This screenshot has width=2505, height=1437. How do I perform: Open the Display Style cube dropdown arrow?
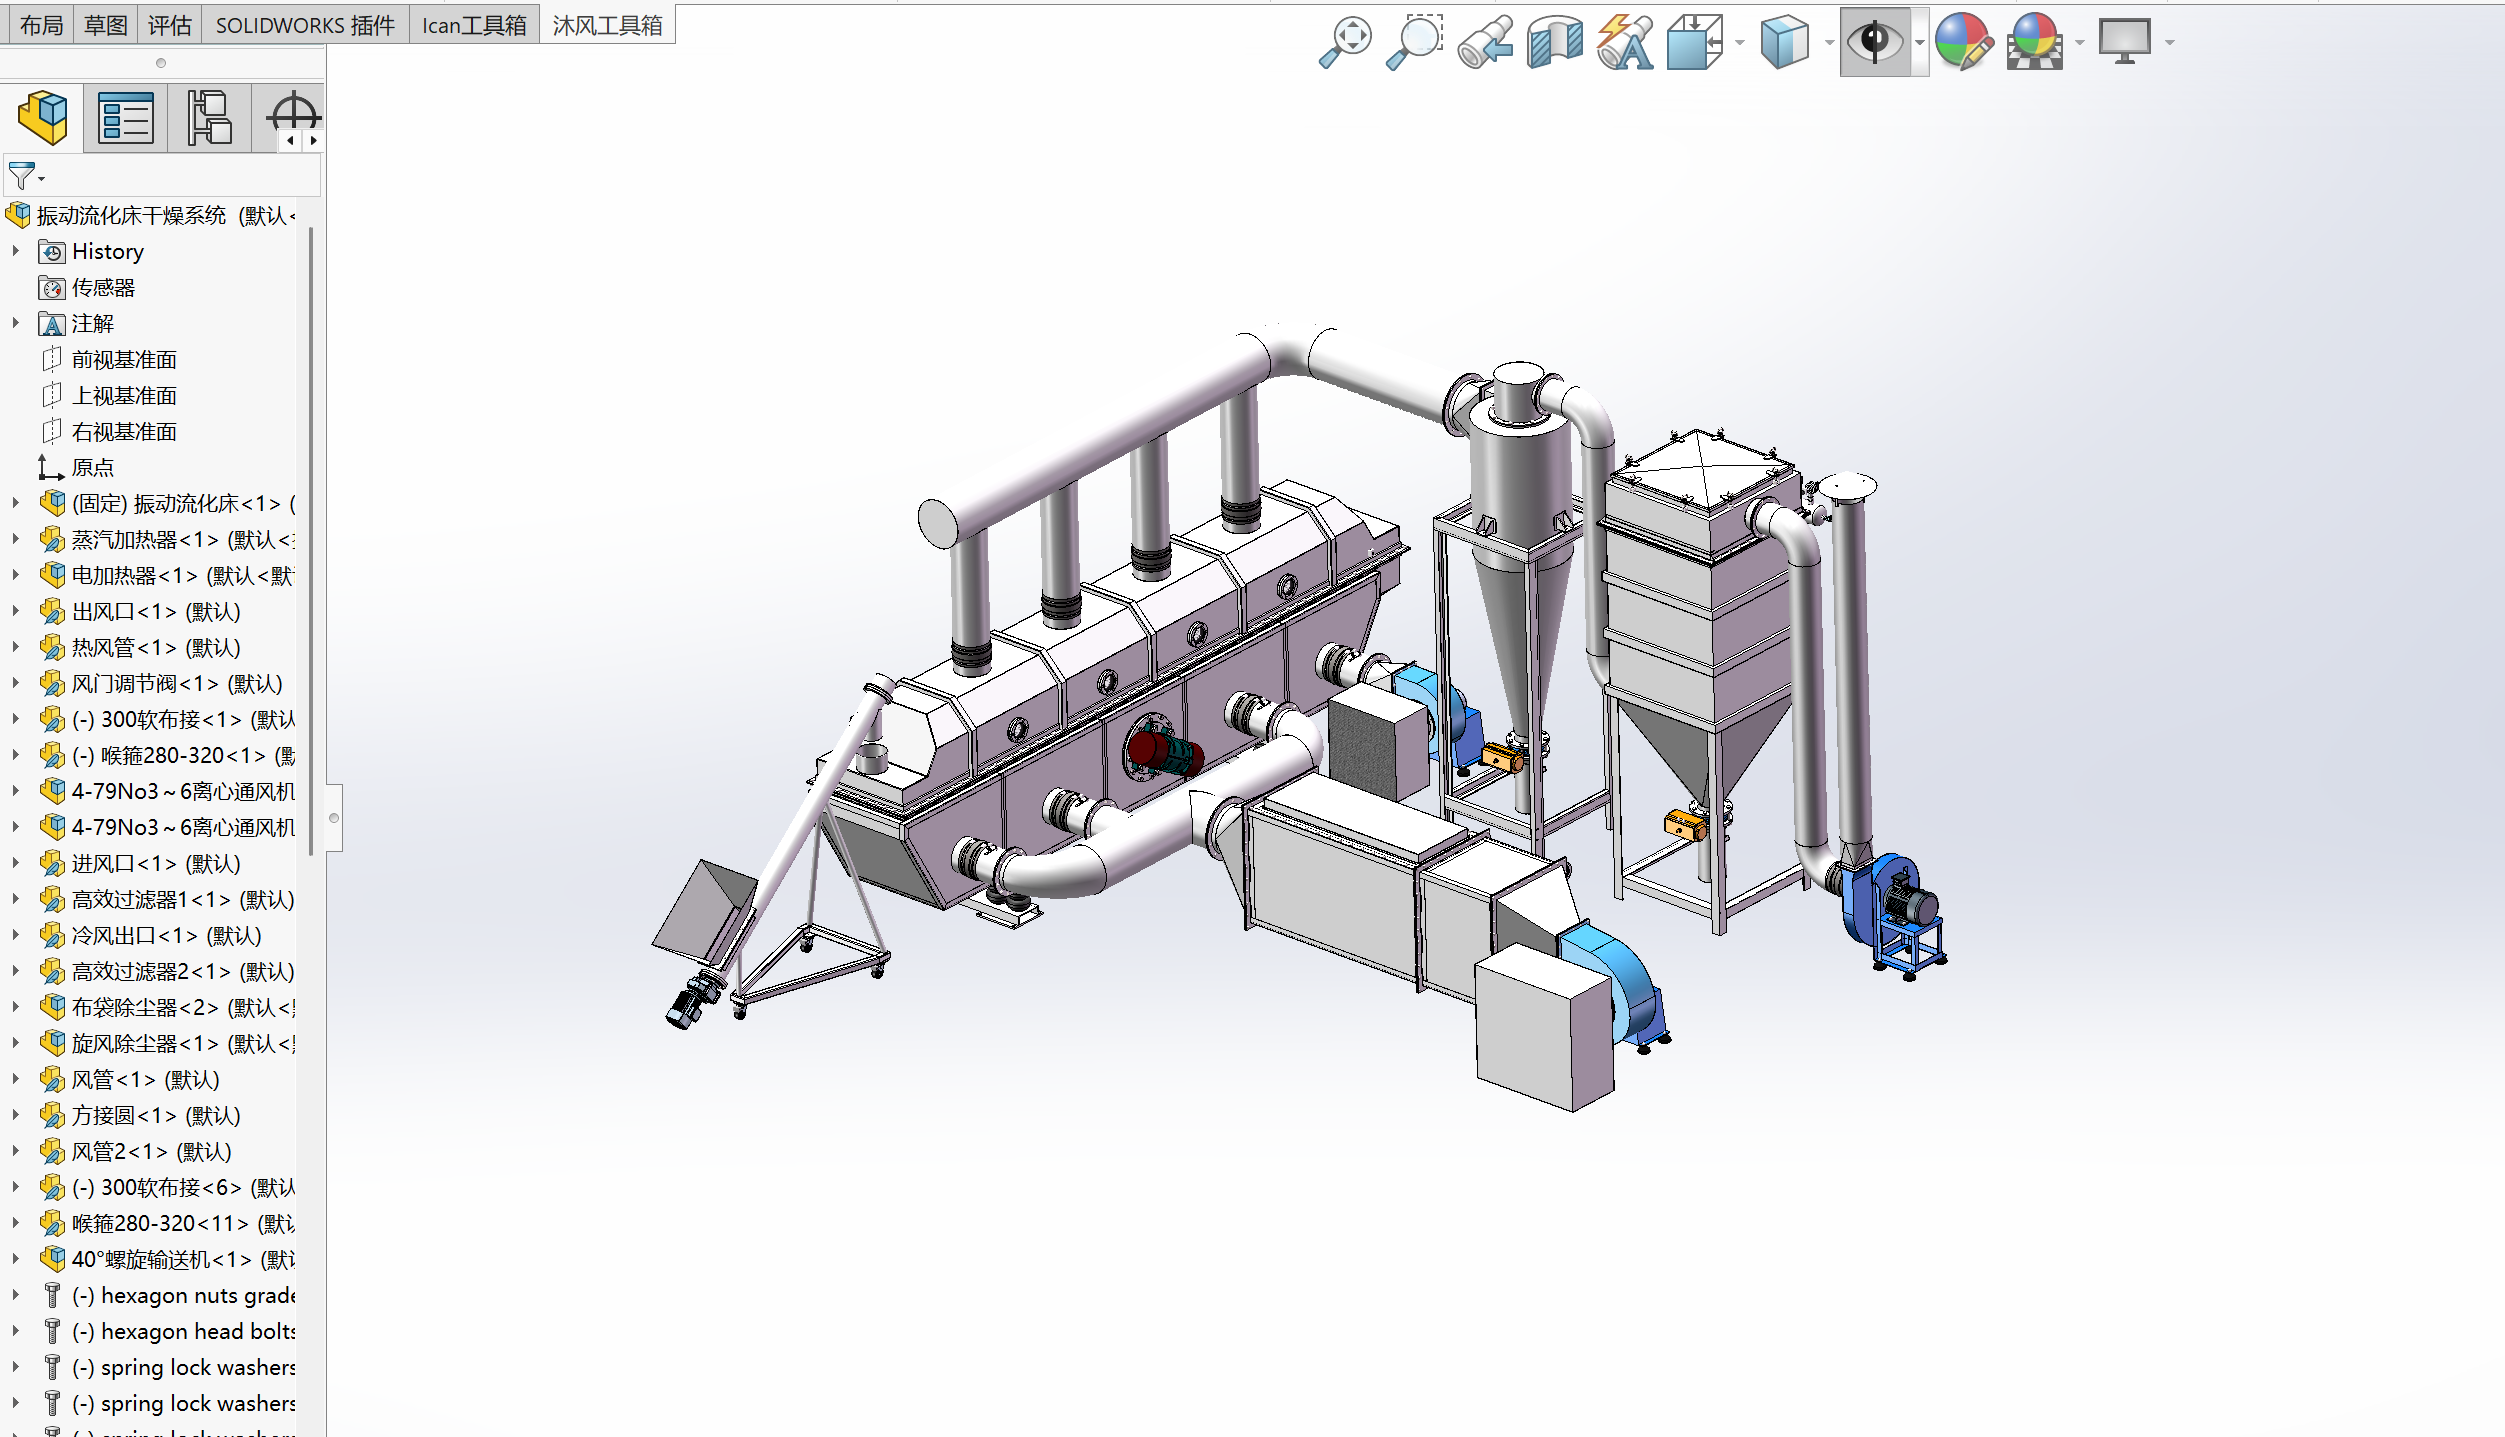pyautogui.click(x=1829, y=42)
